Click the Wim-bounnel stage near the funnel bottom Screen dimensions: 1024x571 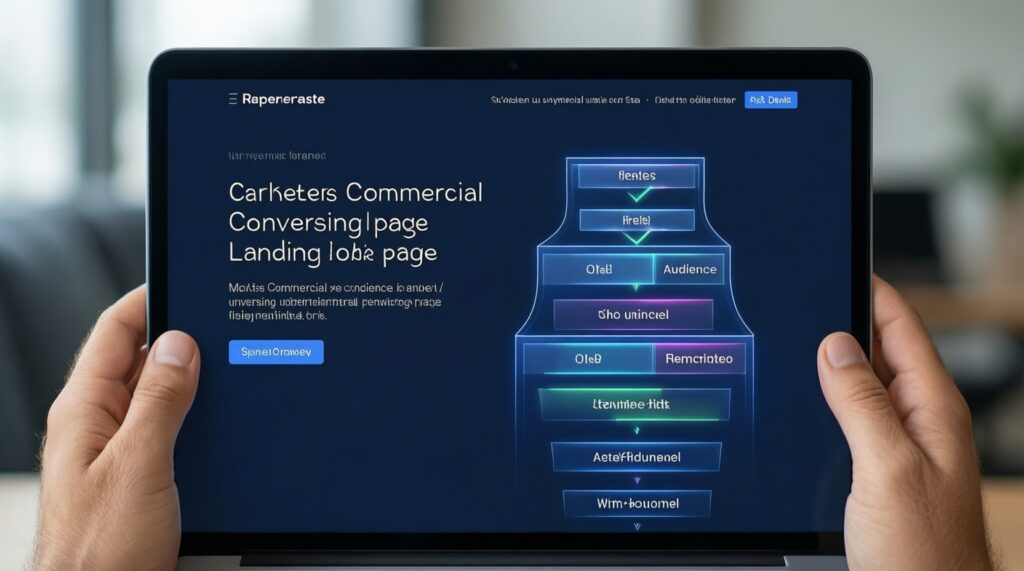636,503
